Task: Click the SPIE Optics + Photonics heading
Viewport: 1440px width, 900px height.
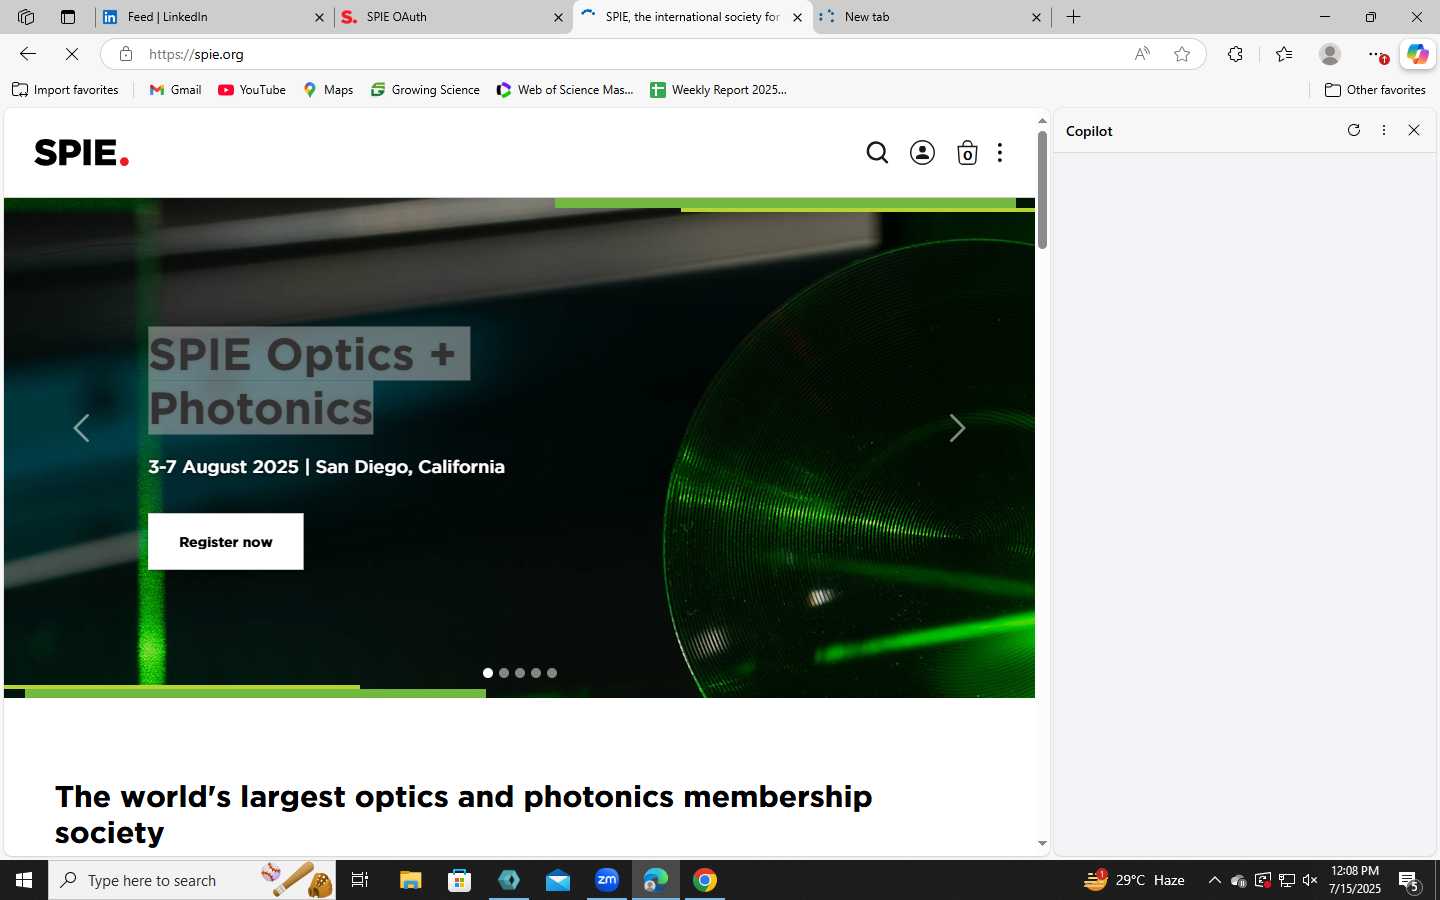Action: tap(308, 381)
